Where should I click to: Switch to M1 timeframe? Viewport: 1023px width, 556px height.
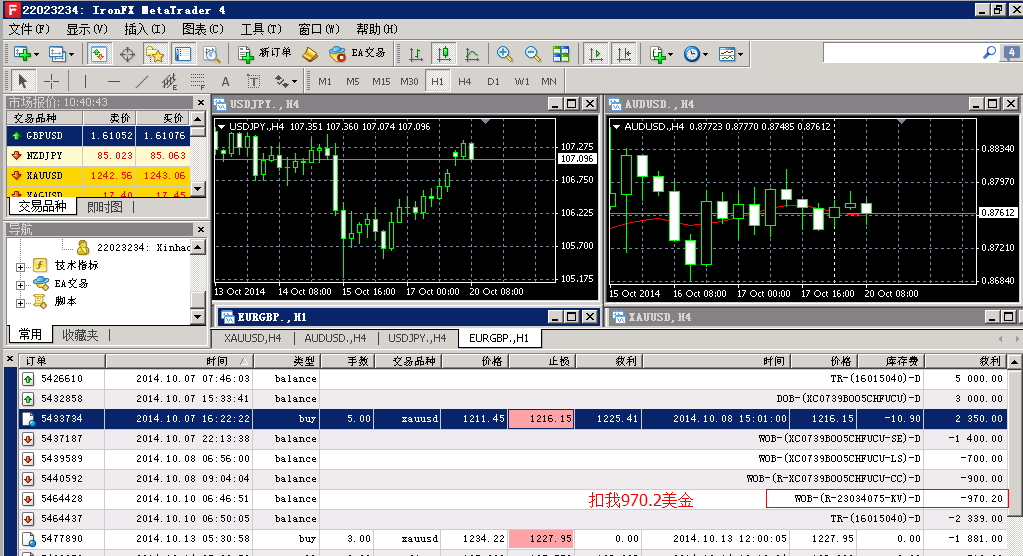tap(325, 81)
